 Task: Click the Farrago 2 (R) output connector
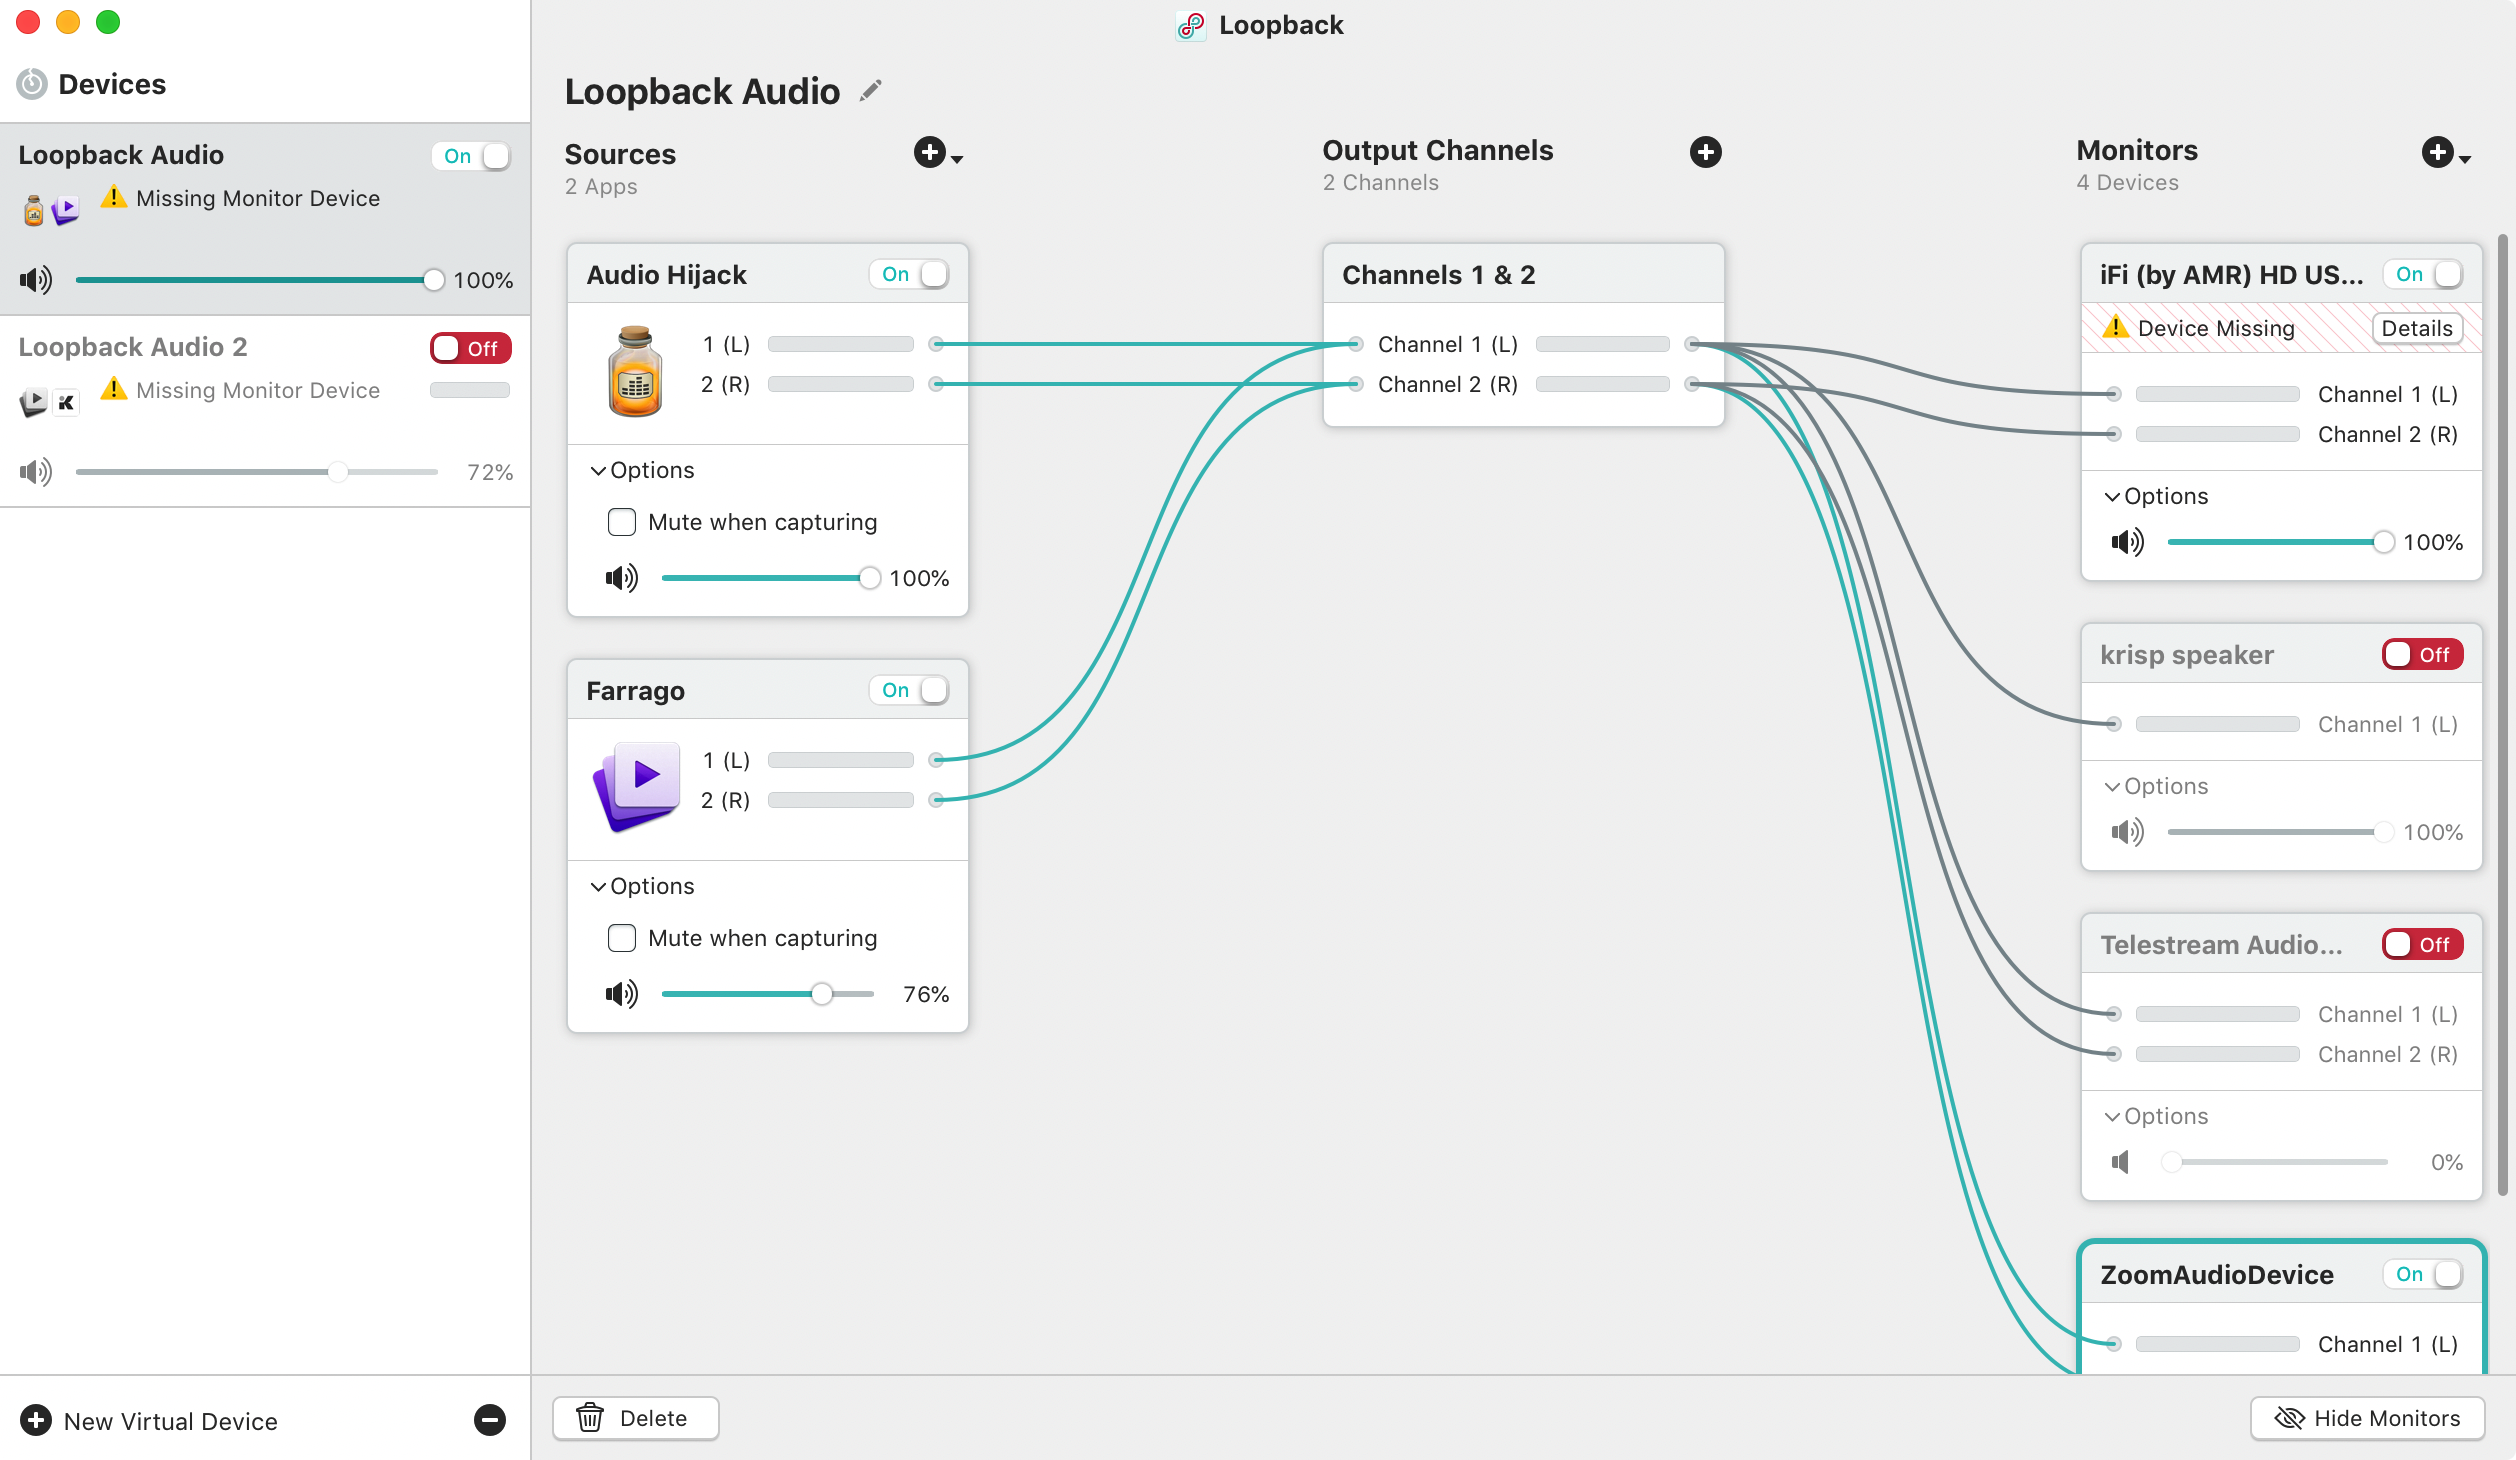[x=936, y=800]
